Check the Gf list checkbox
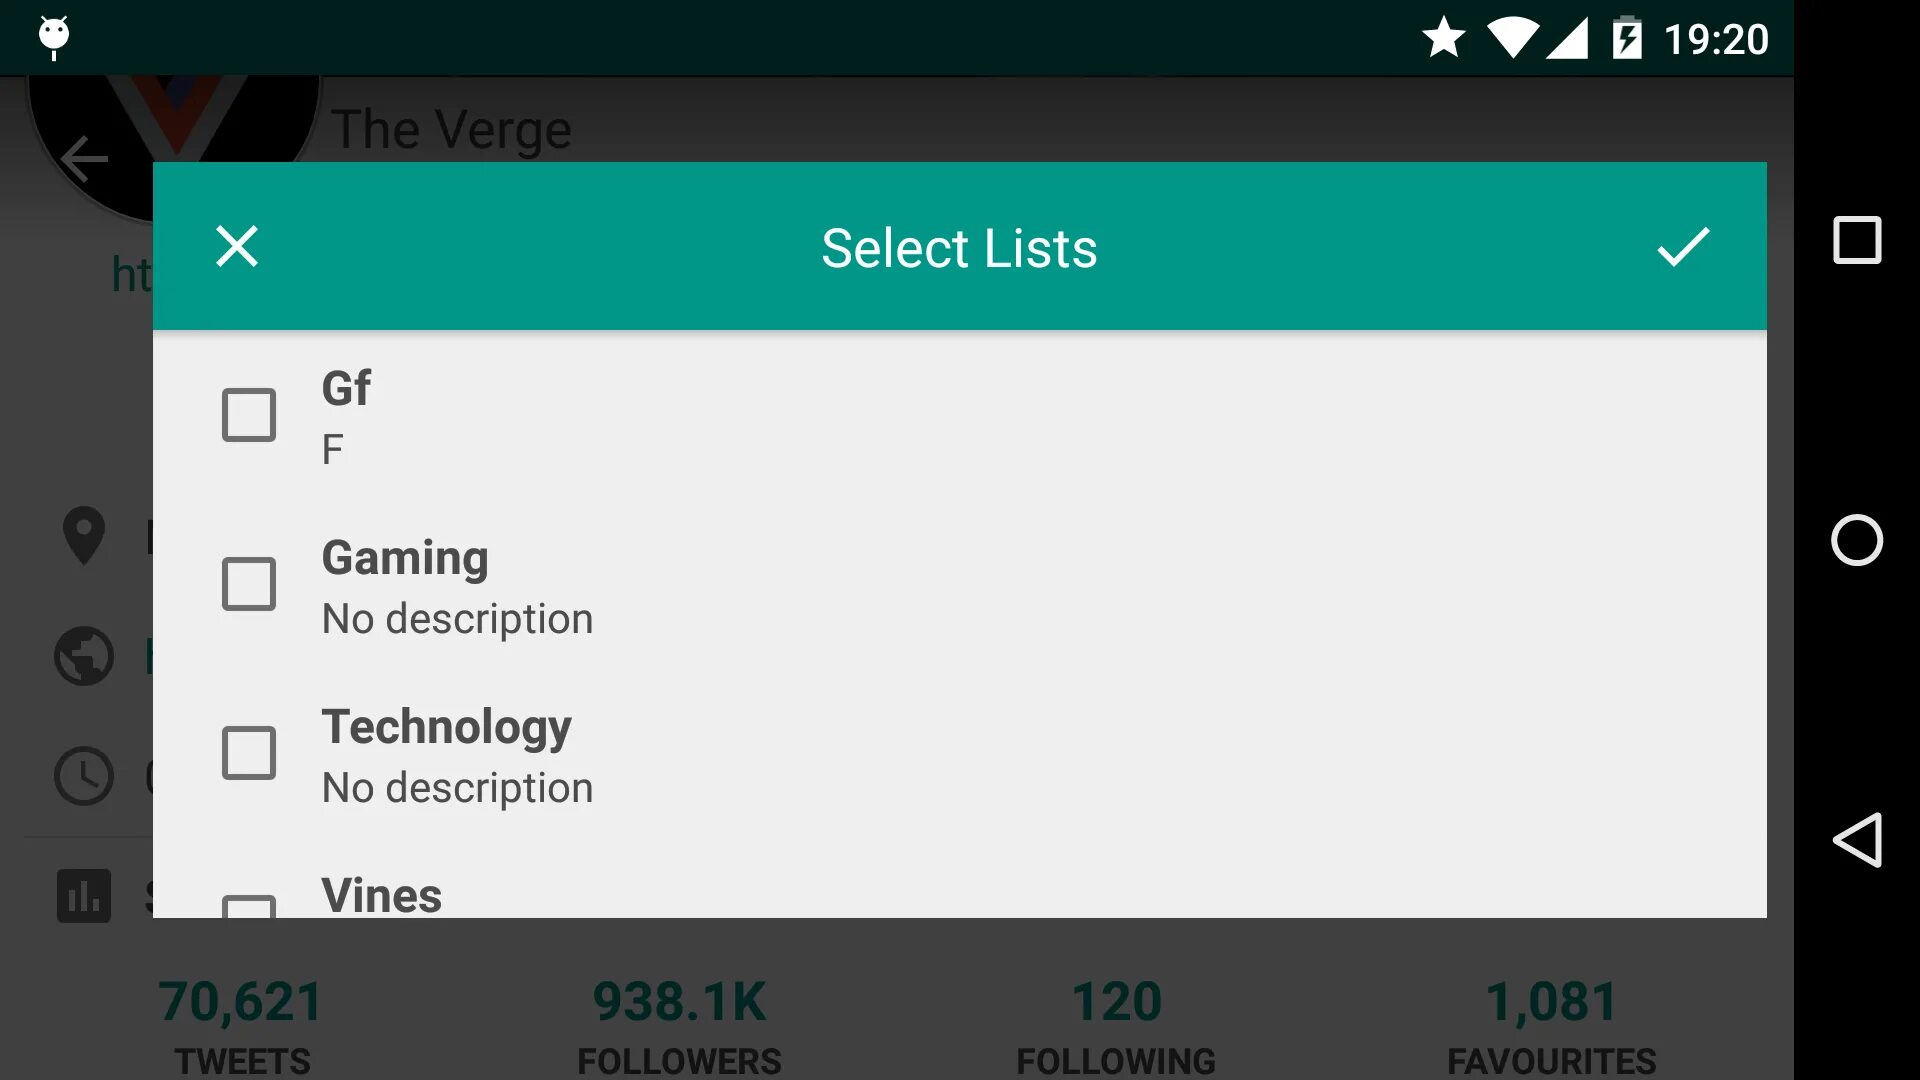Image resolution: width=1920 pixels, height=1080 pixels. 249,415
